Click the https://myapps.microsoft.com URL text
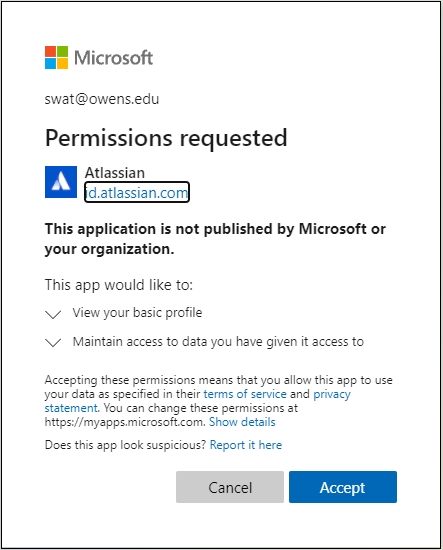Viewport: 443px width, 550px height. pyautogui.click(x=125, y=422)
